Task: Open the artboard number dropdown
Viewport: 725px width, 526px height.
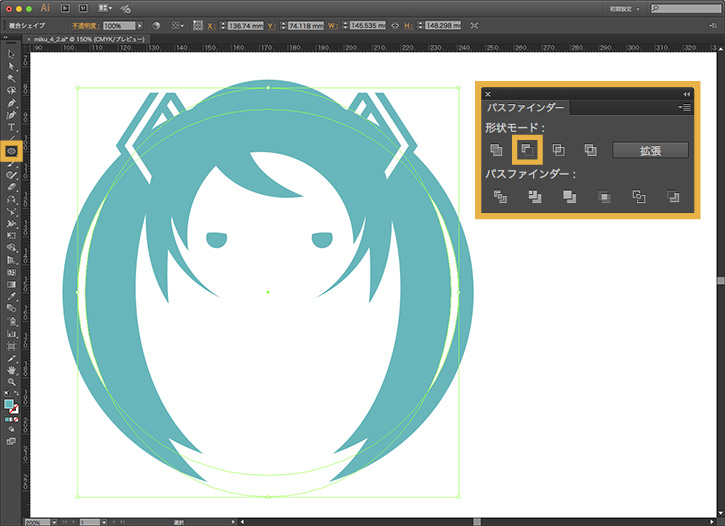Action: point(104,522)
